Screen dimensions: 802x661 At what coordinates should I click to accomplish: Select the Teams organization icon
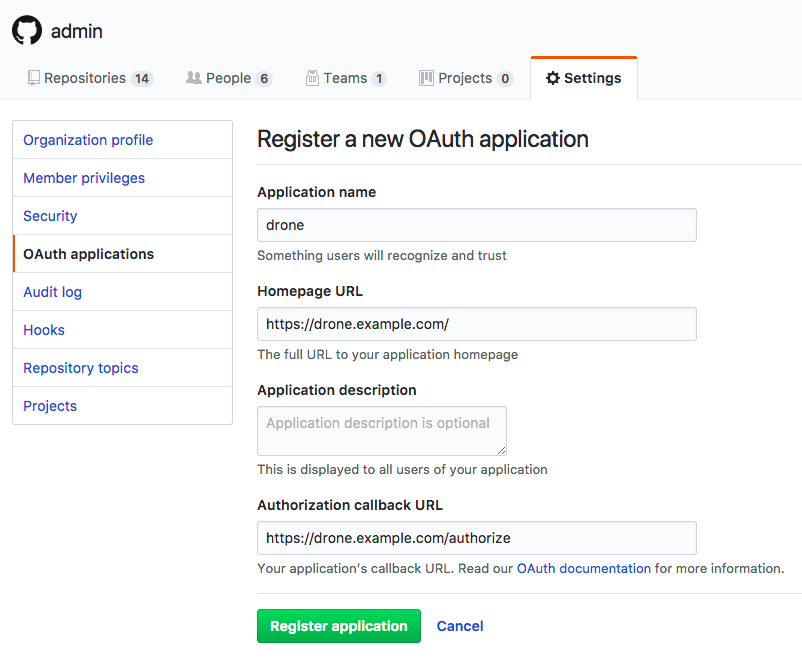pos(313,77)
